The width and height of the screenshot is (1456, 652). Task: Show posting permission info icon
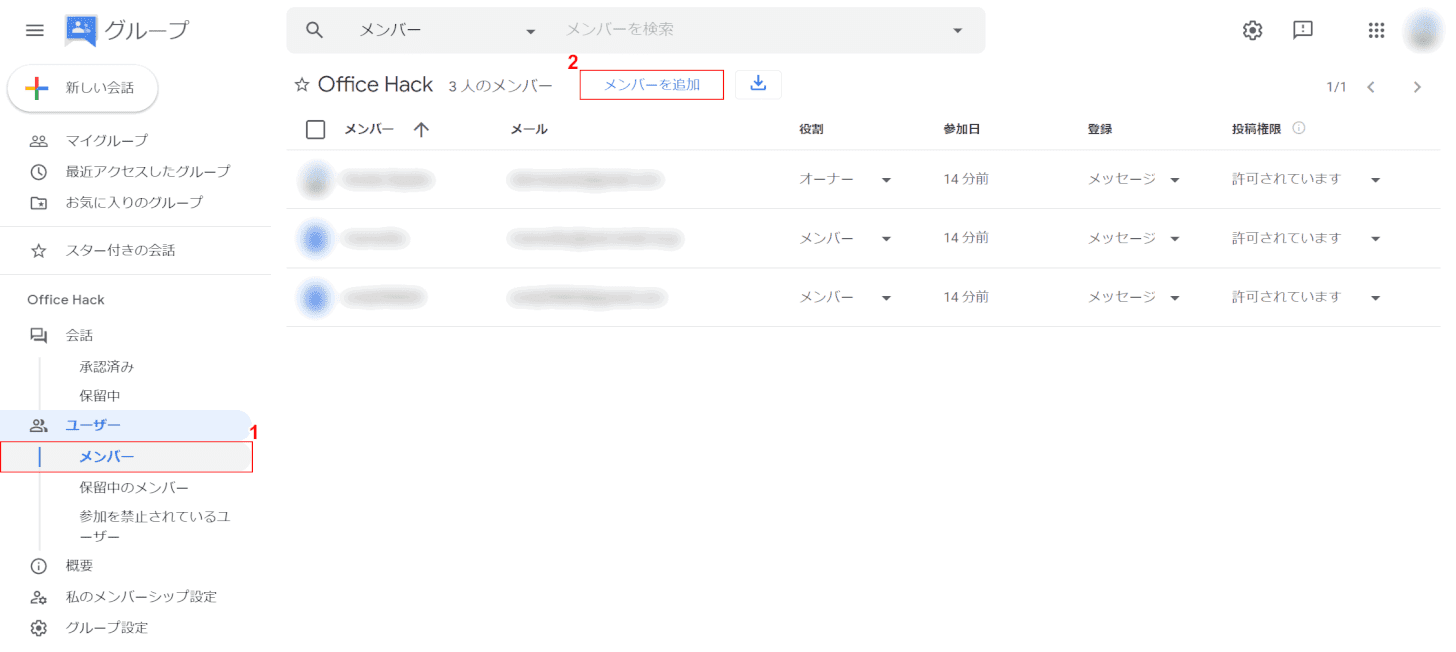click(x=1299, y=128)
